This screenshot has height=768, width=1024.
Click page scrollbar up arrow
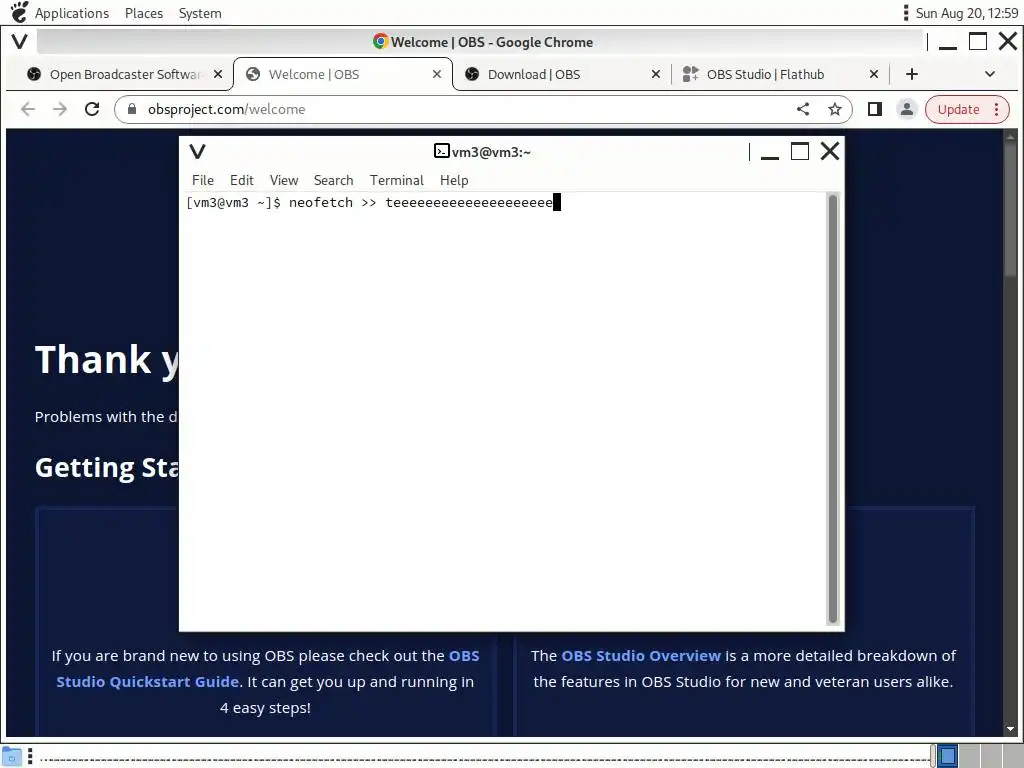[1010, 136]
